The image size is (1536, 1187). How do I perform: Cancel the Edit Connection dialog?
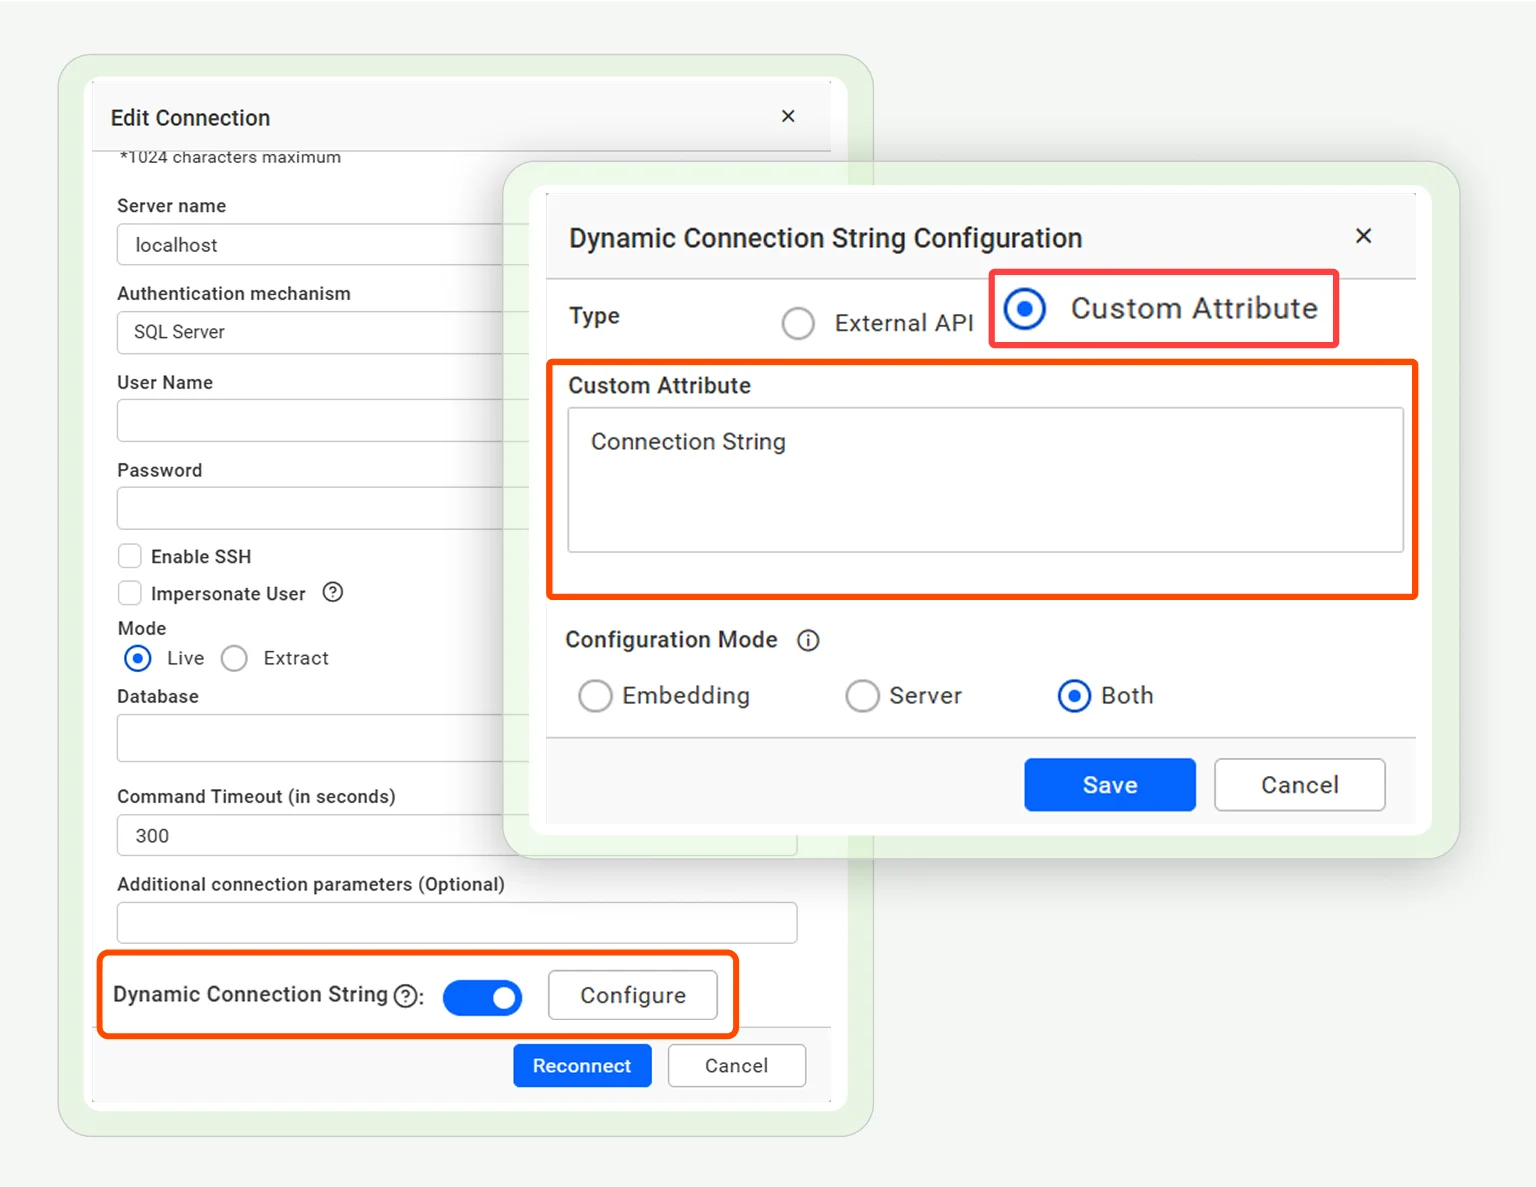tap(736, 1065)
